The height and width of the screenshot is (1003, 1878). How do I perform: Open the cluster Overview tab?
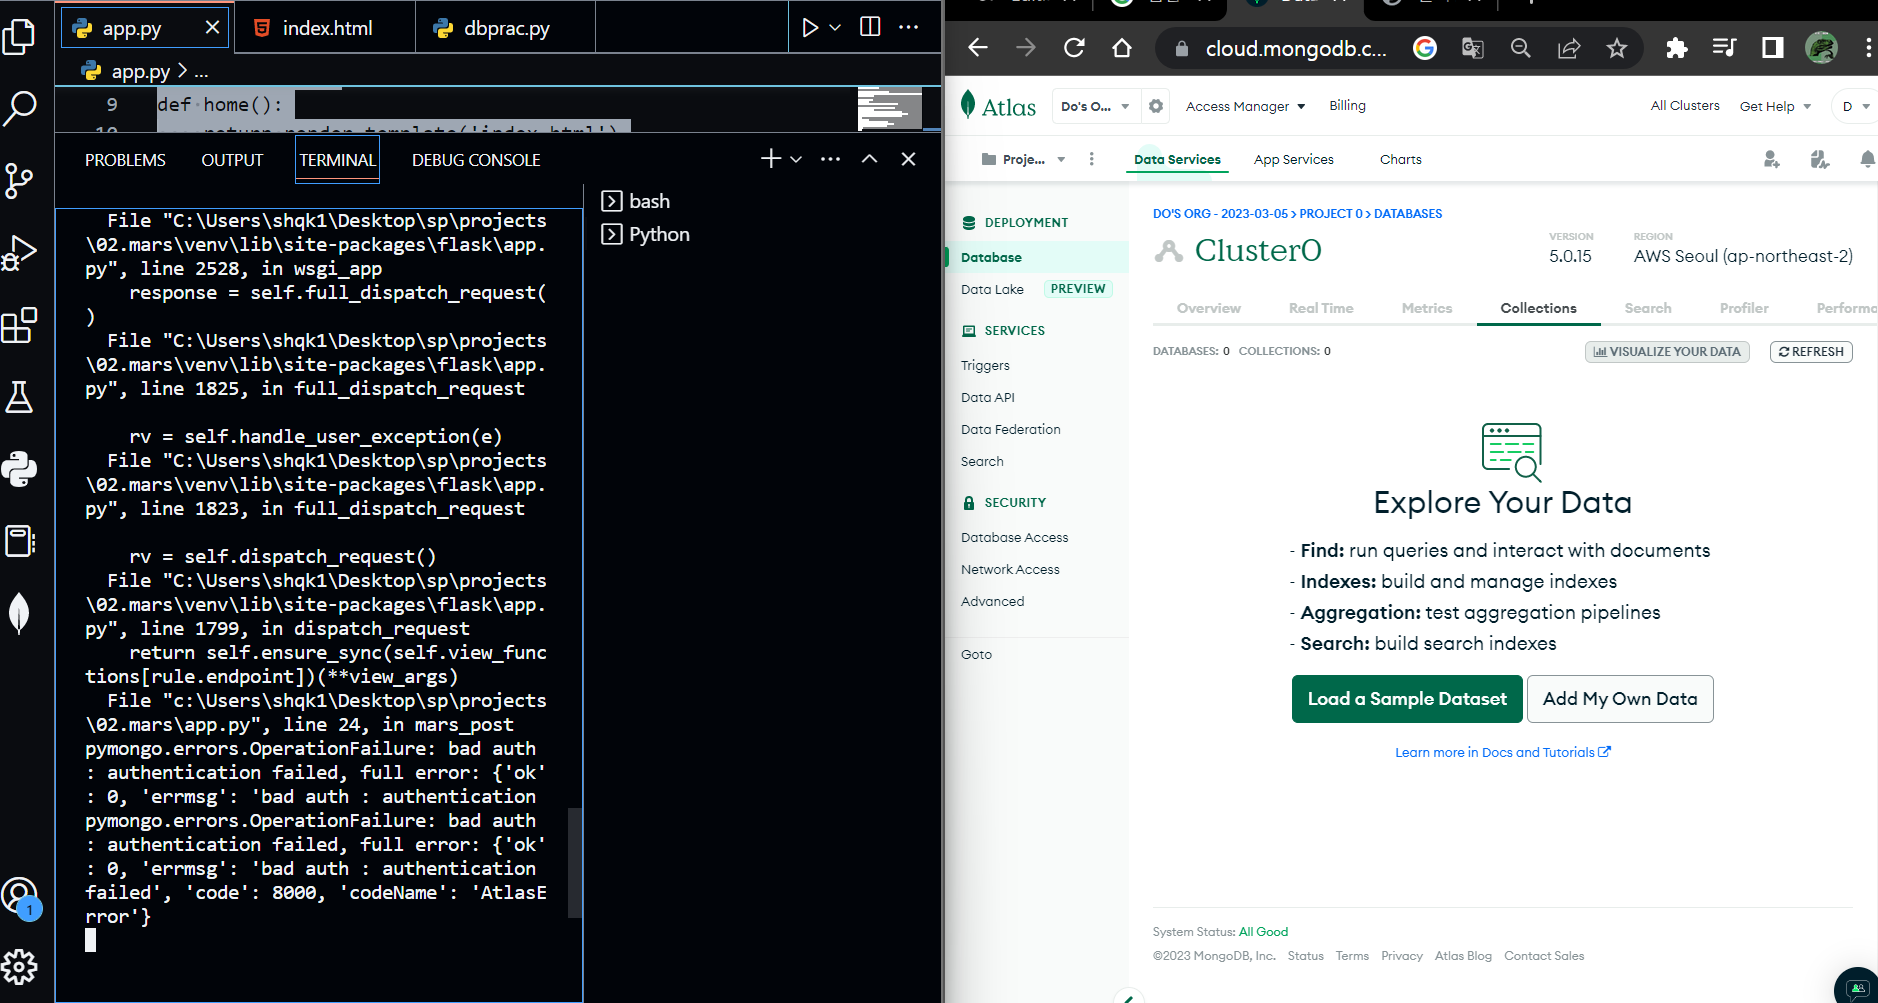tap(1208, 308)
